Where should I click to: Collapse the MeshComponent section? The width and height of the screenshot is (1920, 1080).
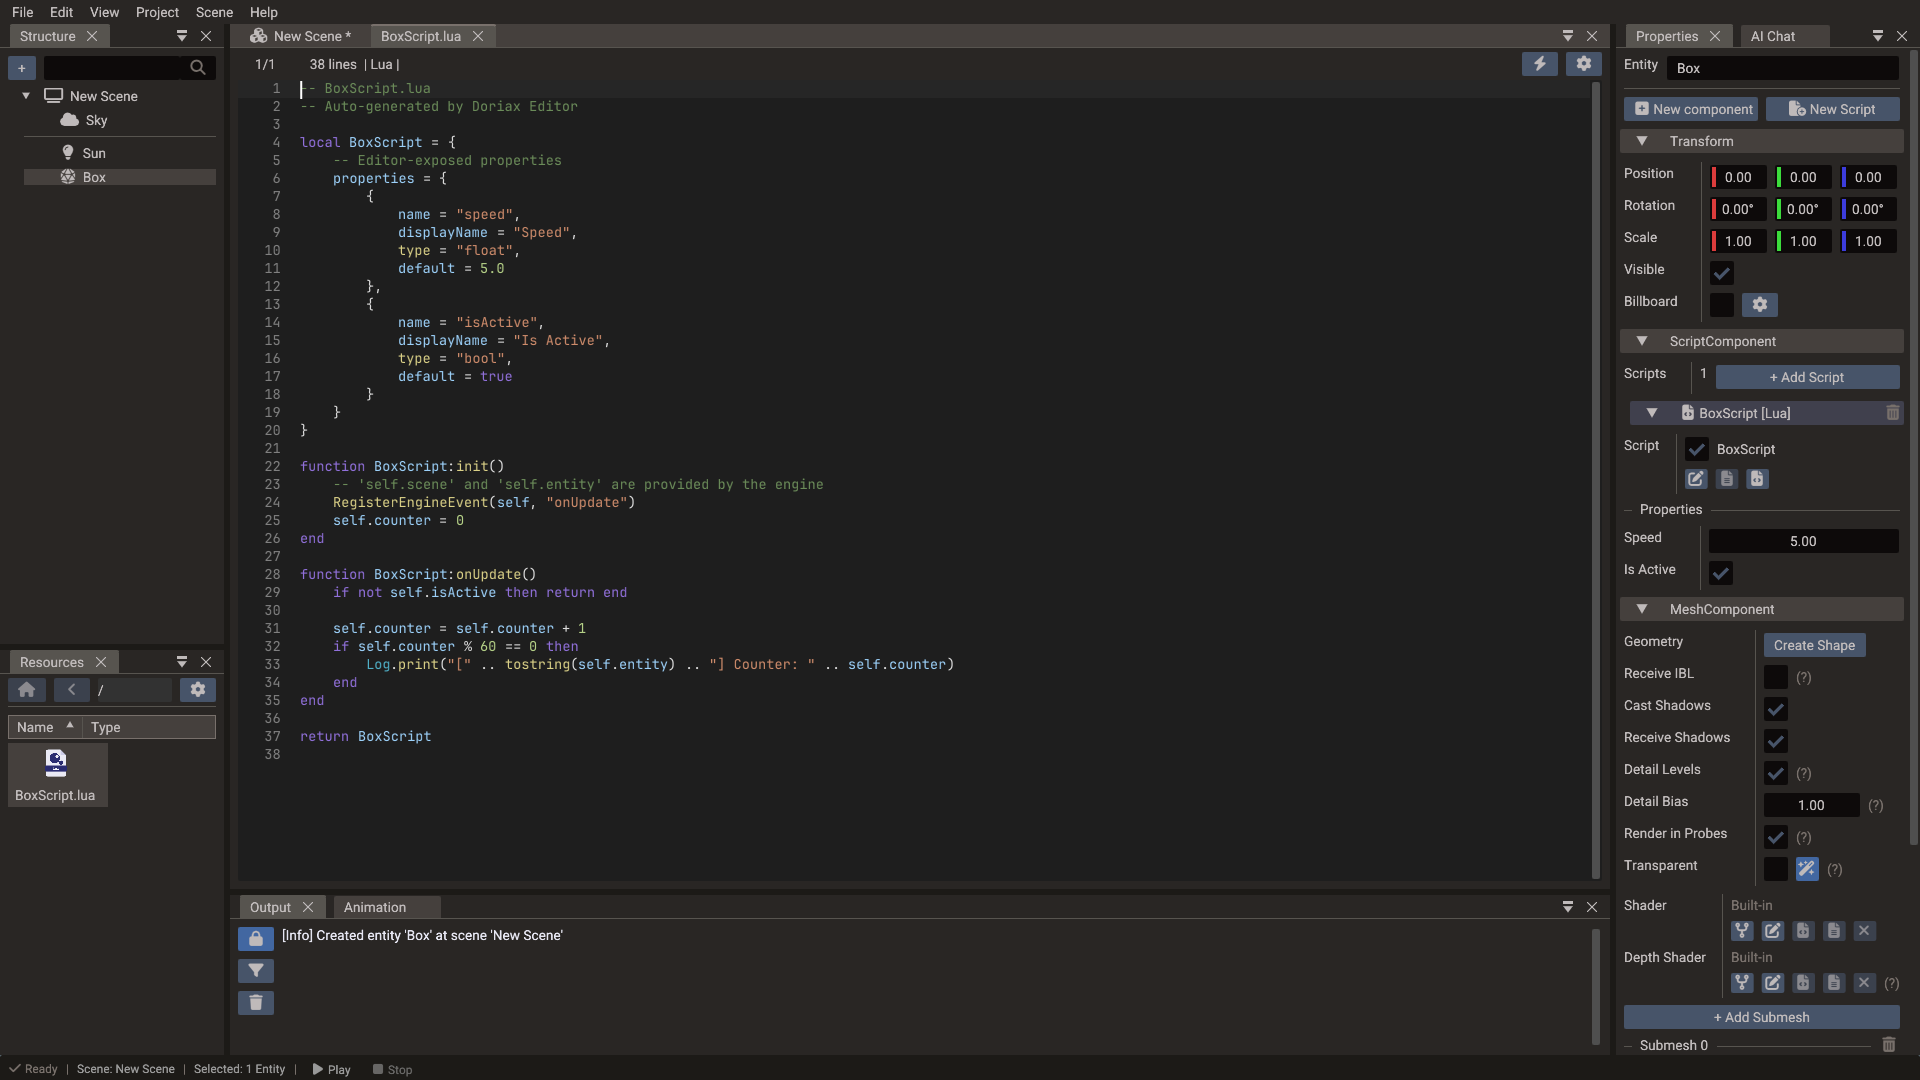pyautogui.click(x=1642, y=609)
